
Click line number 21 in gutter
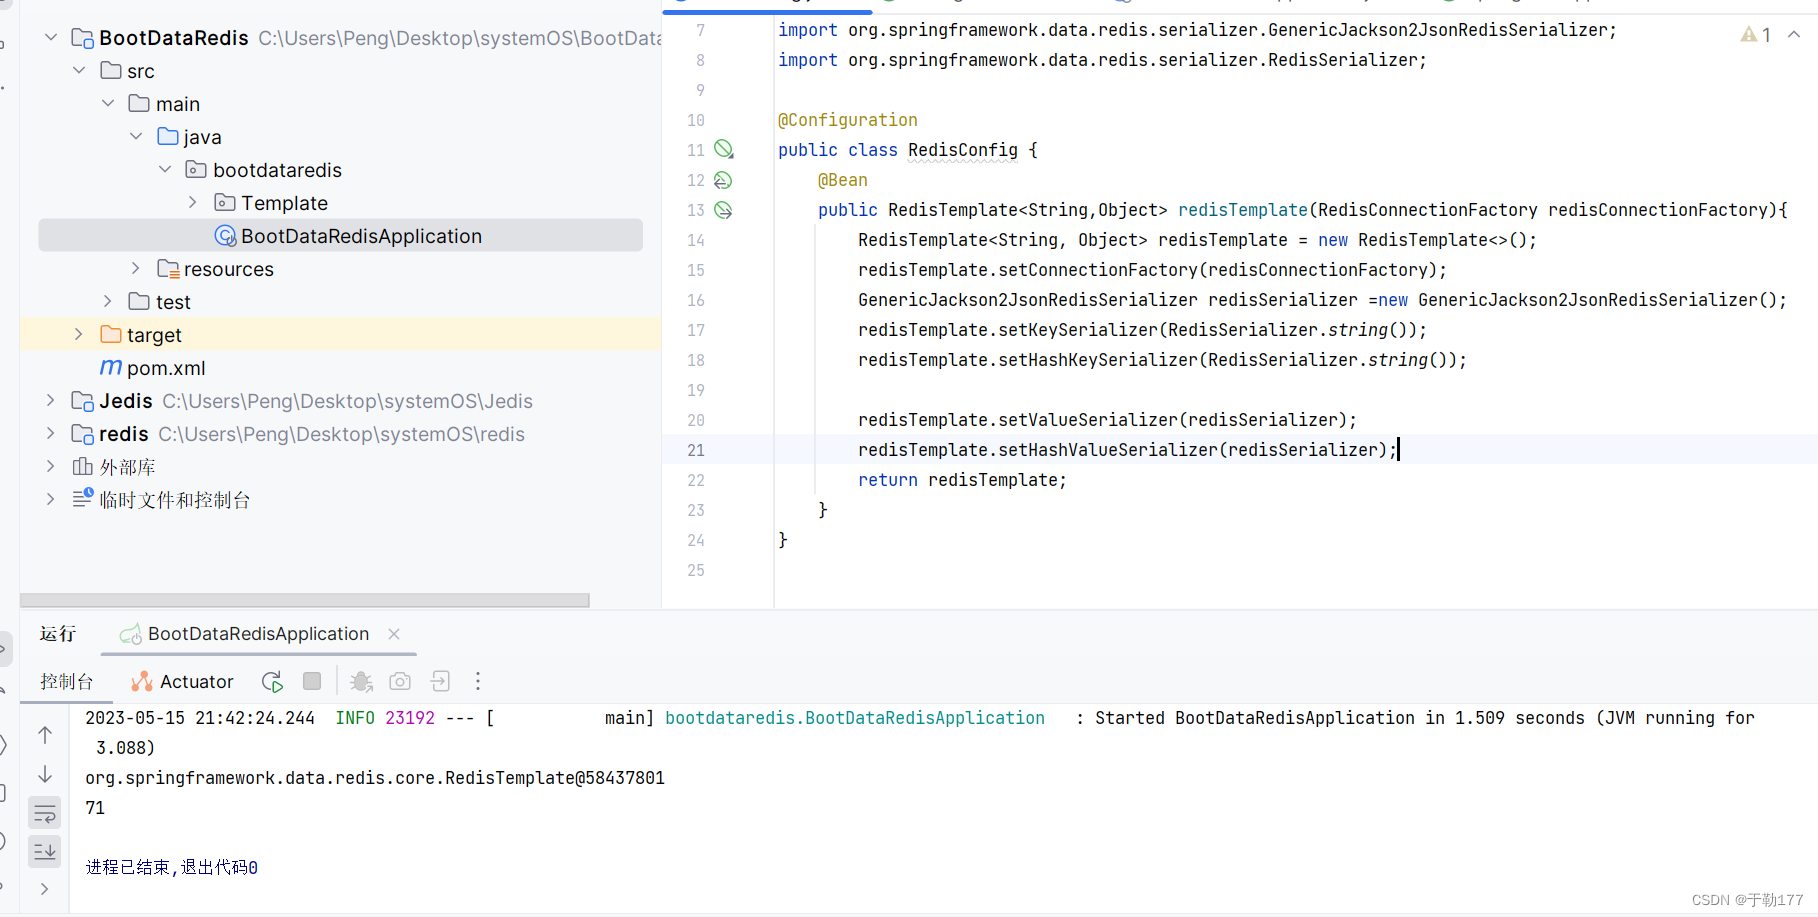696,450
